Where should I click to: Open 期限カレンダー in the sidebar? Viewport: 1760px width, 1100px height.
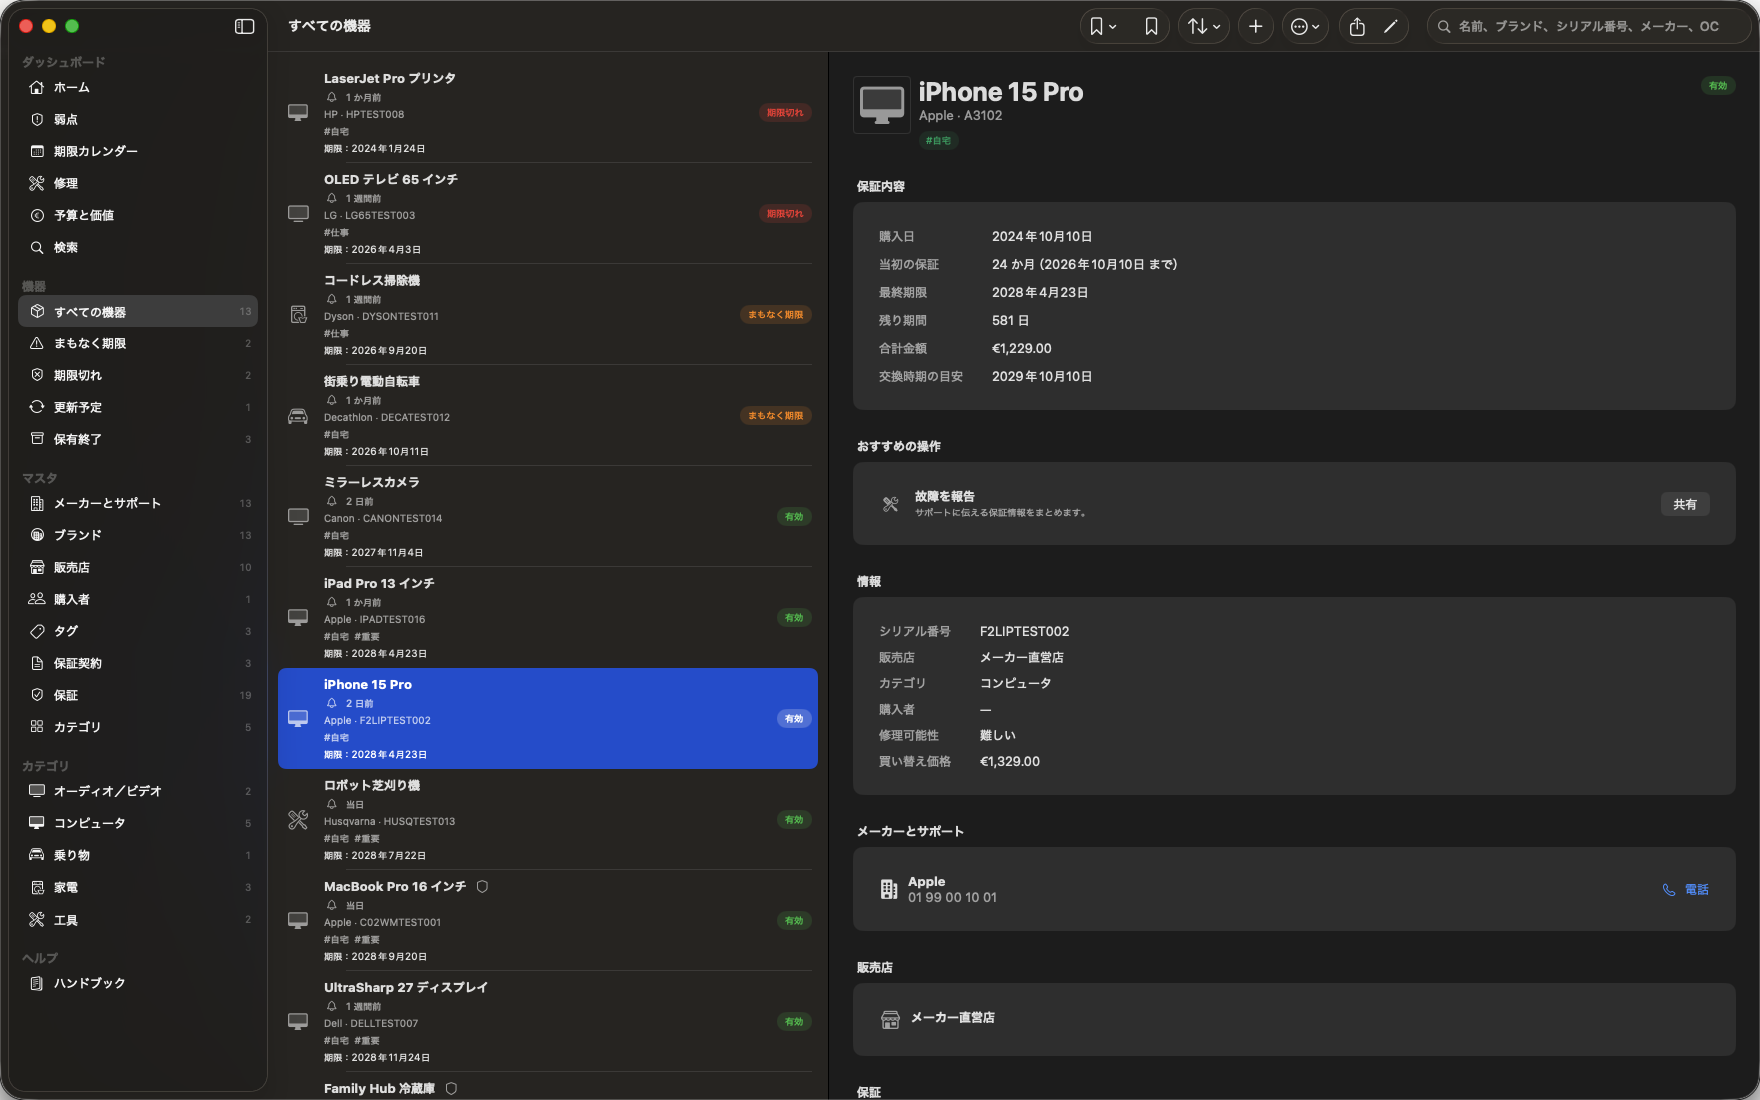138,152
